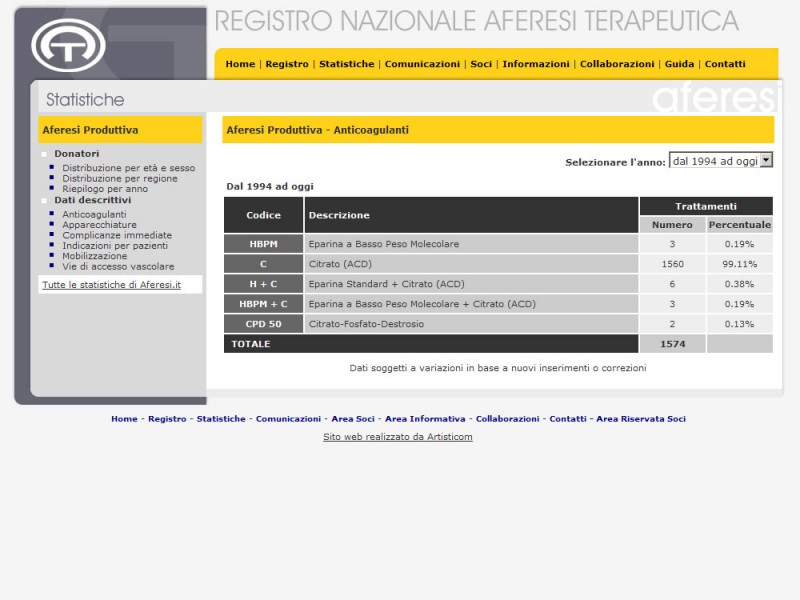Click footer Home link
Viewport: 800px width, 600px height.
(124, 419)
